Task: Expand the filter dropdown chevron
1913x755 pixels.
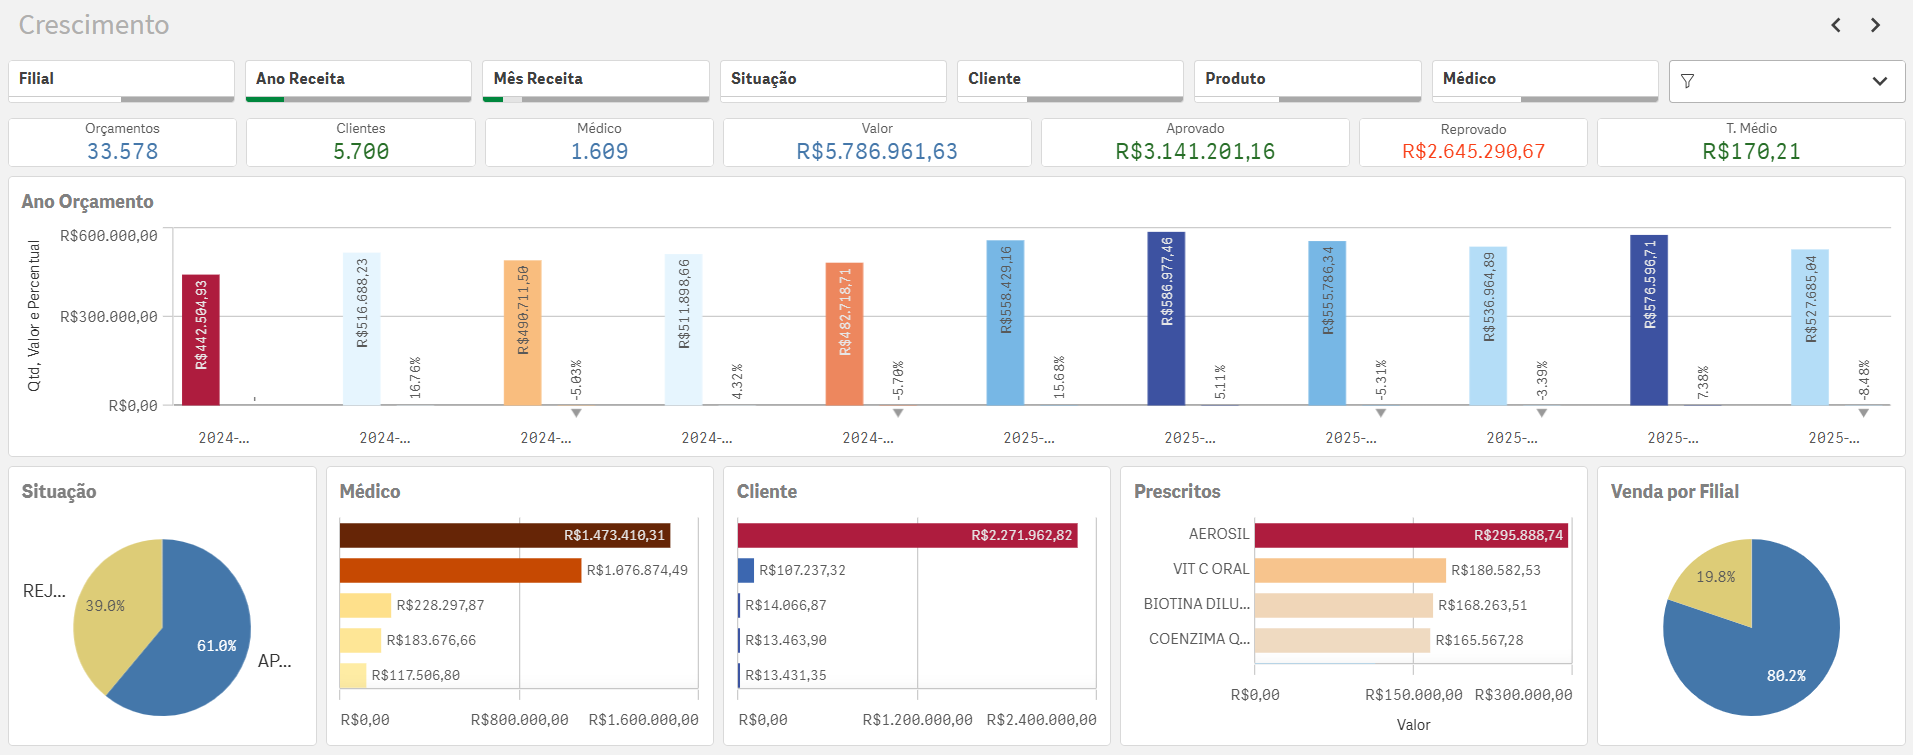Action: (x=1879, y=81)
